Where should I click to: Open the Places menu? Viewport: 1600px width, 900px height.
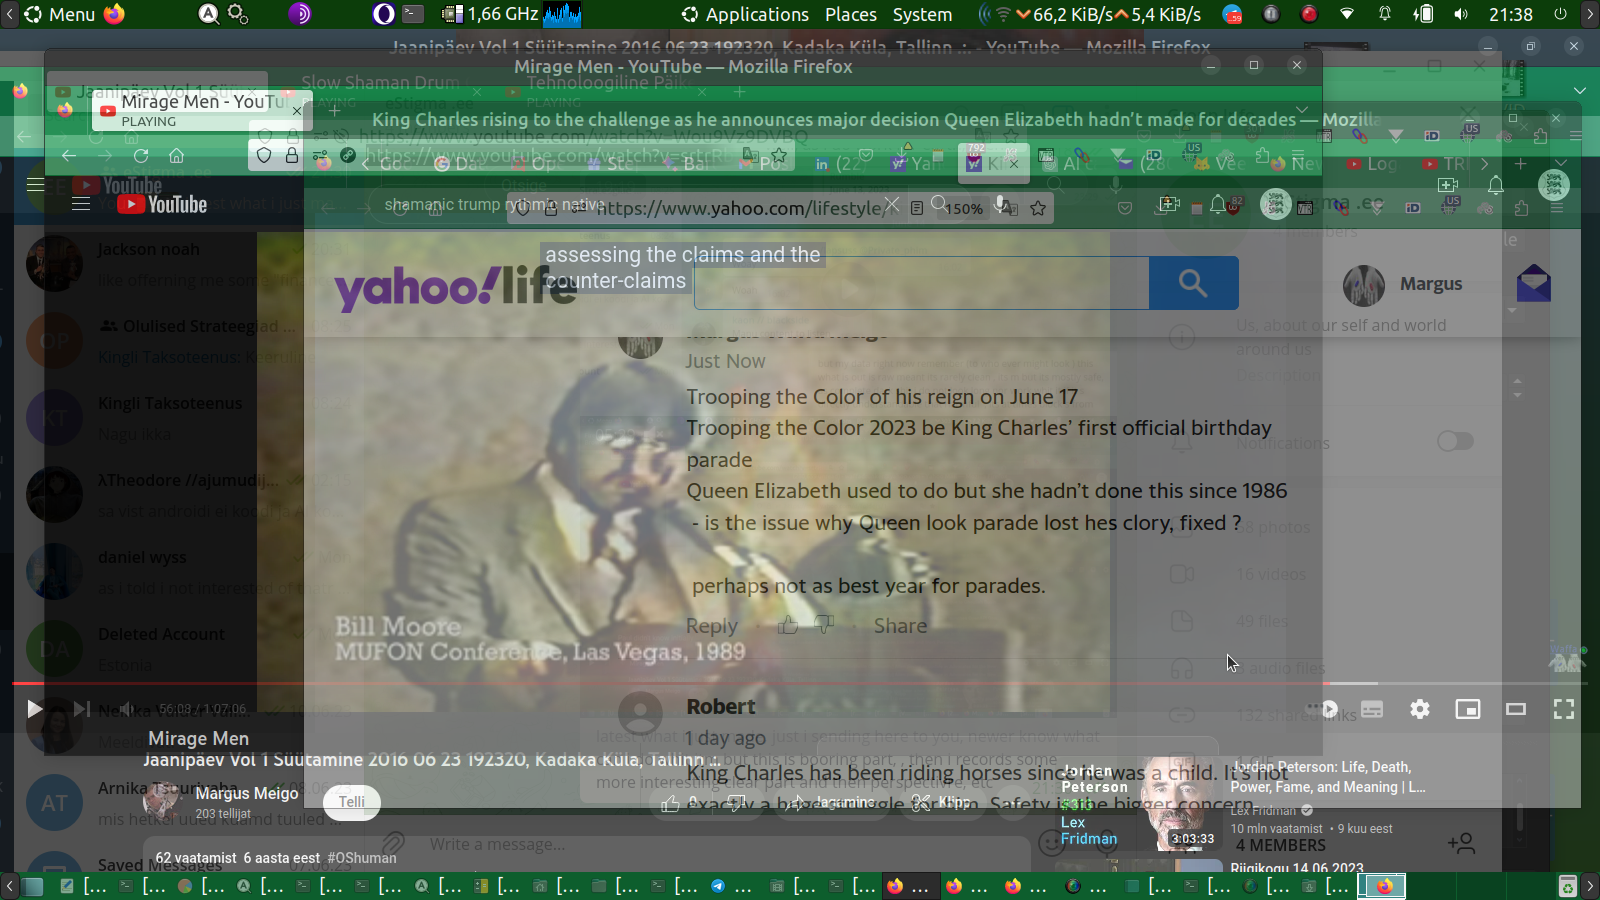851,14
